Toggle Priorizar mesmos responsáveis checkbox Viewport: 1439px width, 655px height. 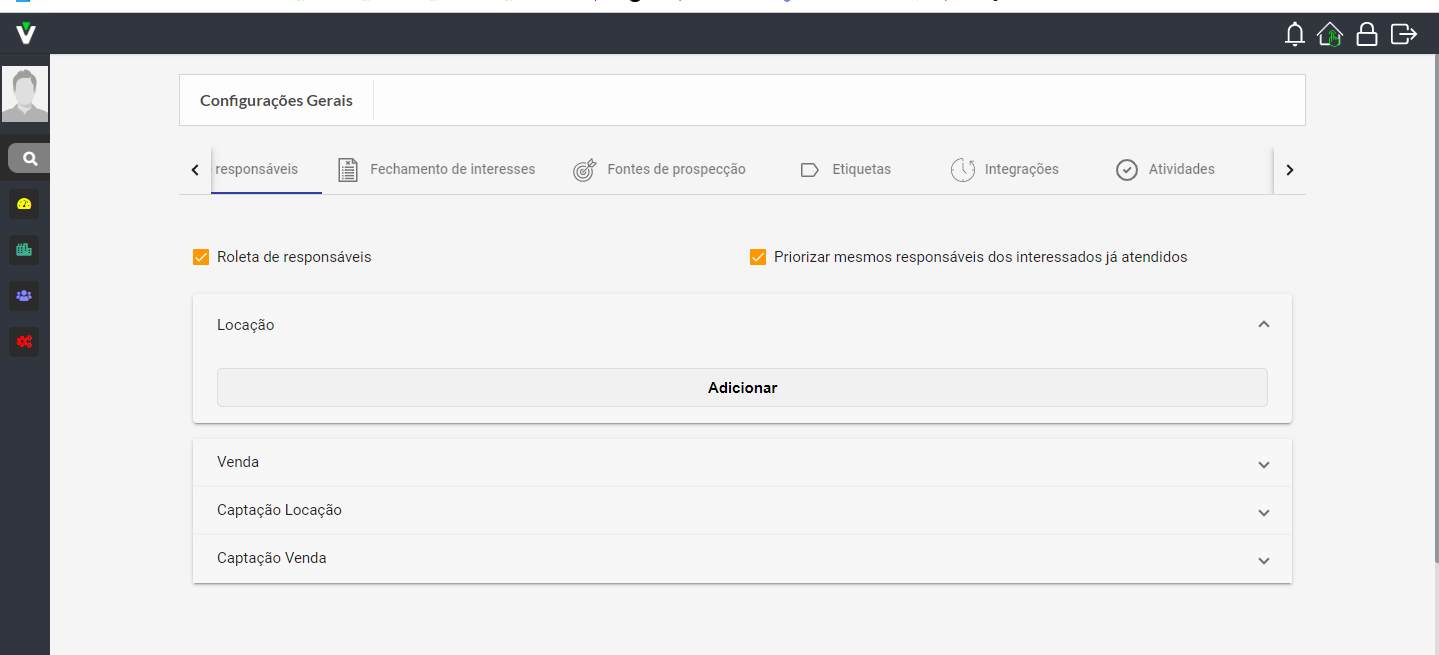click(758, 257)
